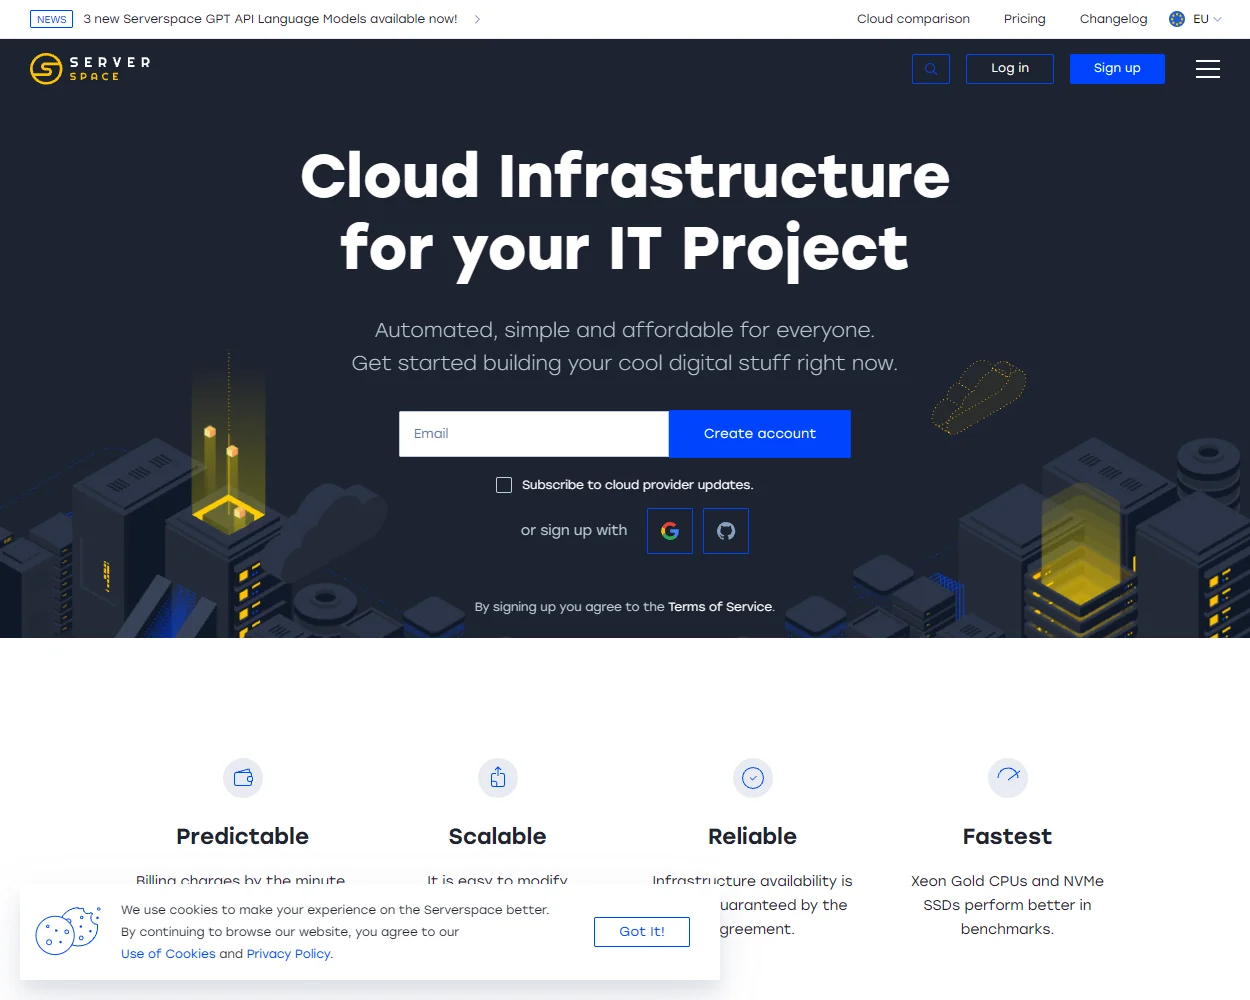Click the globe icon next to EU
The image size is (1250, 1000).
(1176, 19)
